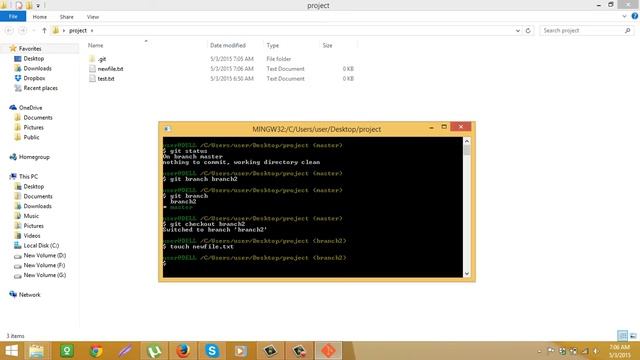Viewport: 640px width, 360px height.
Task: Sort files by Type column
Action: (273, 45)
